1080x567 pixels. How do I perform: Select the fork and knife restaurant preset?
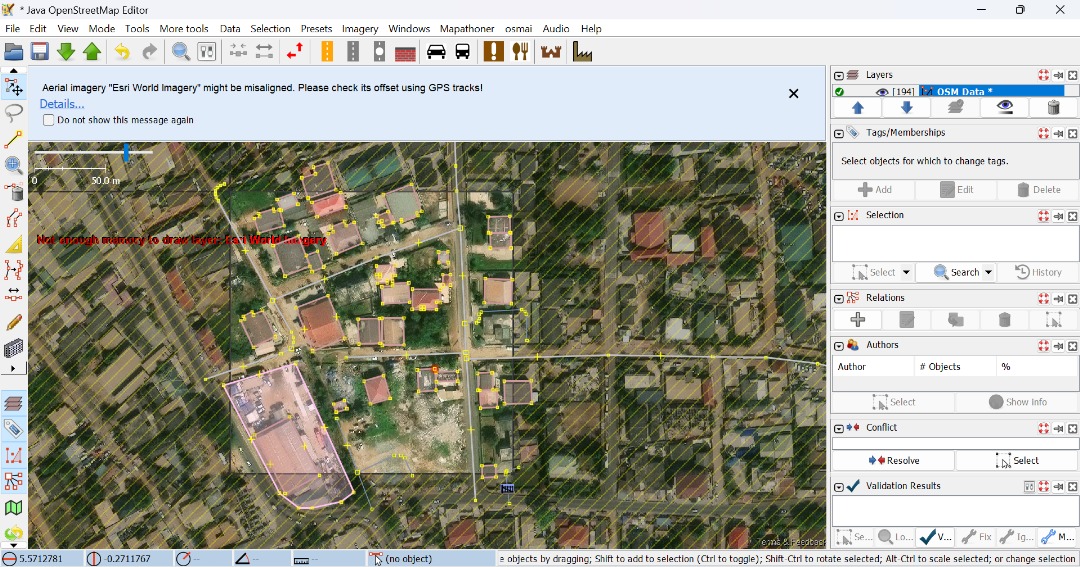[x=521, y=52]
